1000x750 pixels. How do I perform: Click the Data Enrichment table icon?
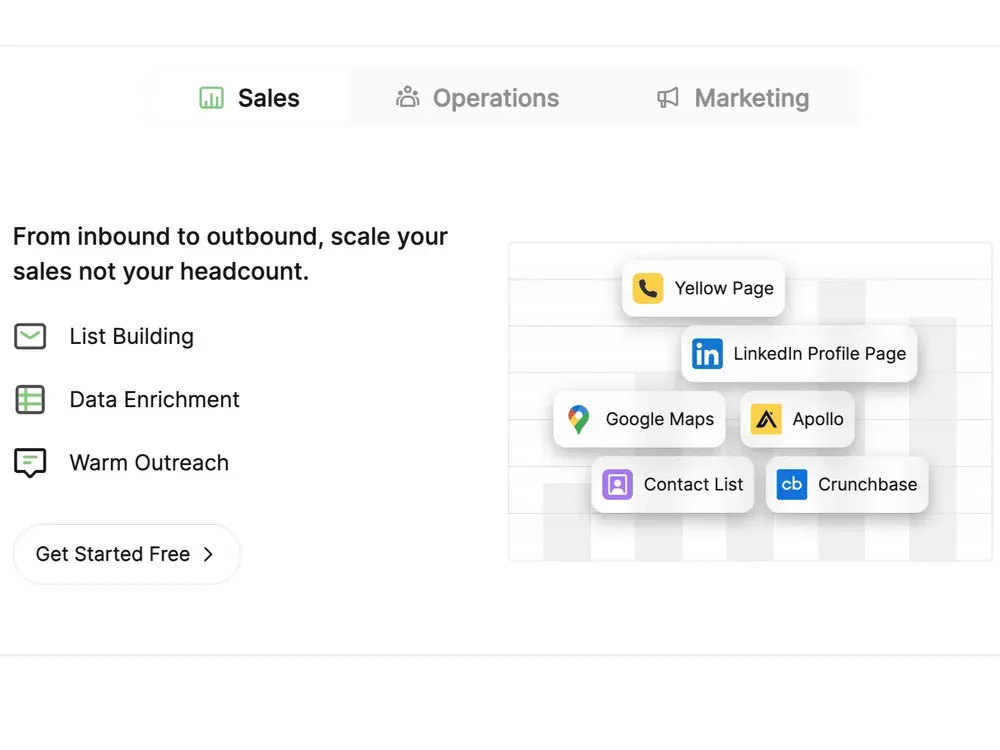click(x=30, y=399)
